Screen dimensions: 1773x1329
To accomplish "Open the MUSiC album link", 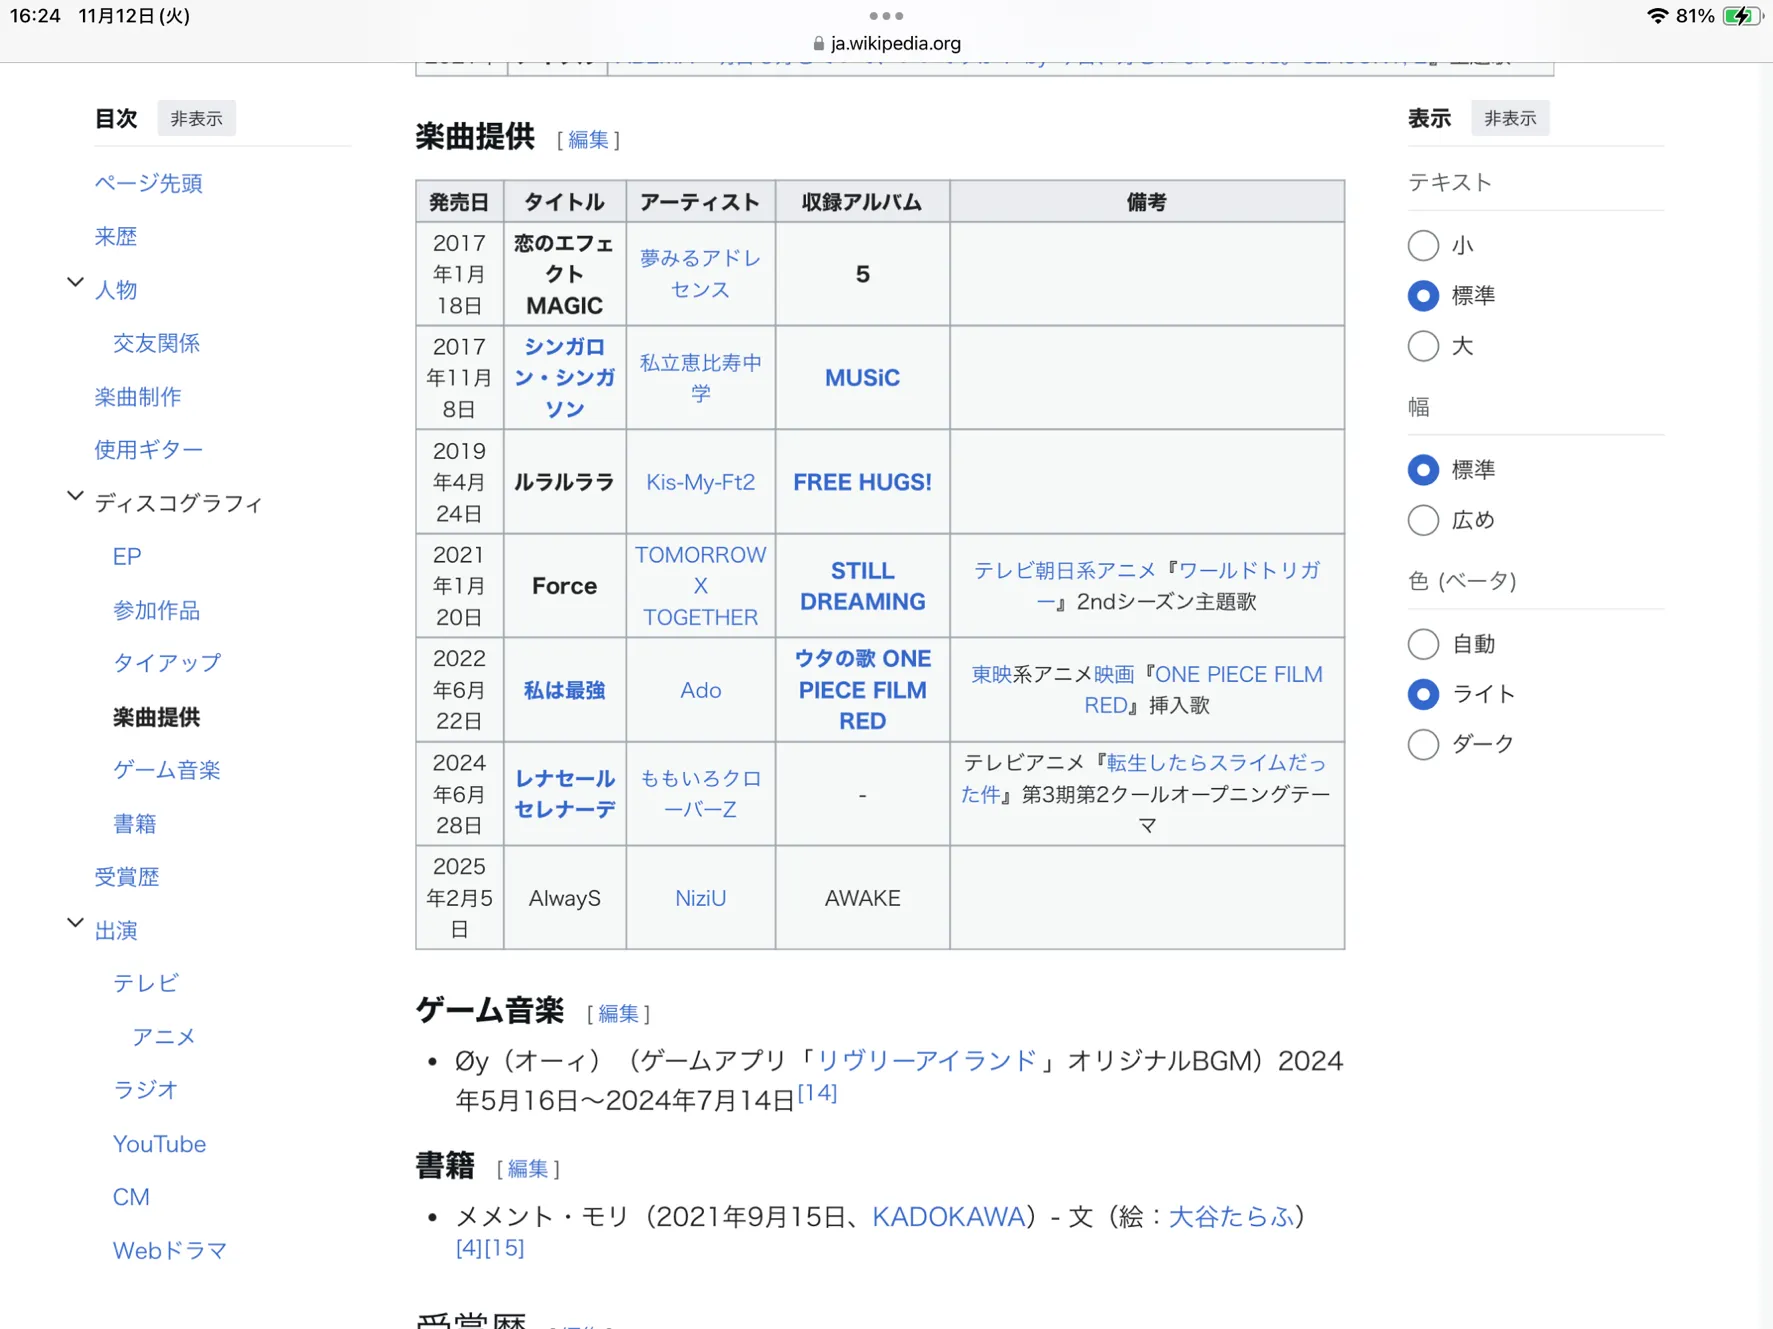I will pyautogui.click(x=862, y=378).
